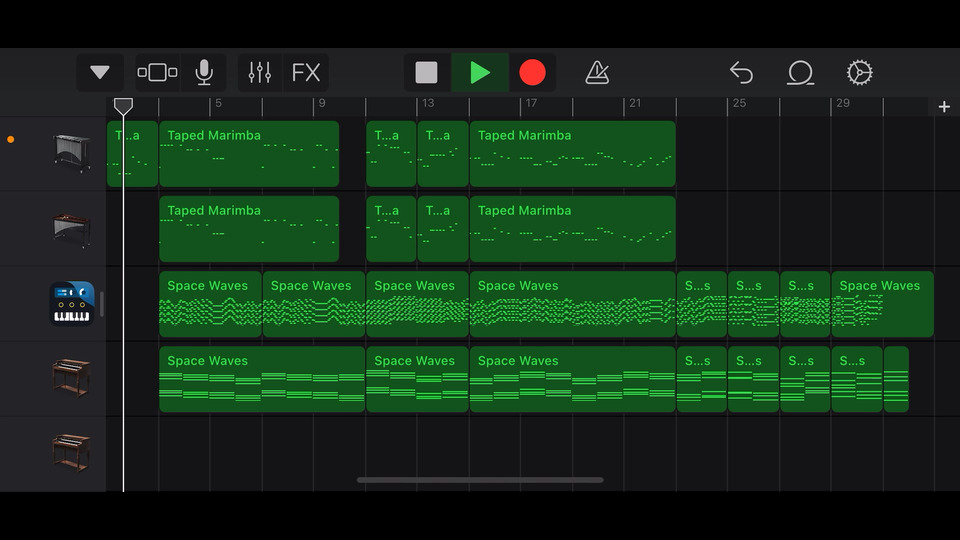Select synth track Space Waves region at bar 15
Screen dimensions: 960x540
pos(572,304)
